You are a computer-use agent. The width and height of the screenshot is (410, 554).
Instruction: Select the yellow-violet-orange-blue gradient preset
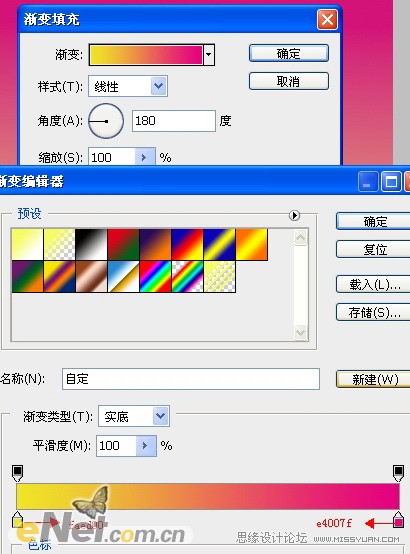pos(59,277)
